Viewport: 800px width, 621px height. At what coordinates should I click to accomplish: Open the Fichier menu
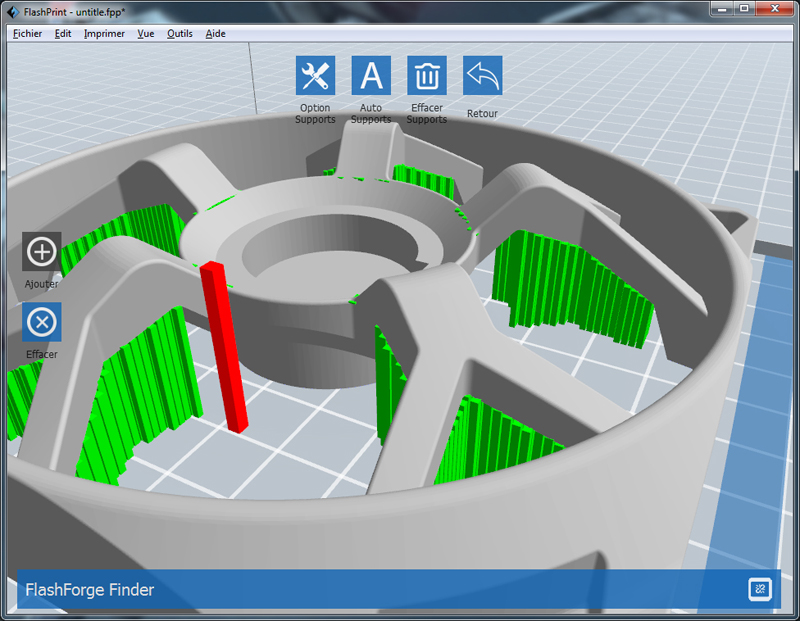click(x=28, y=34)
